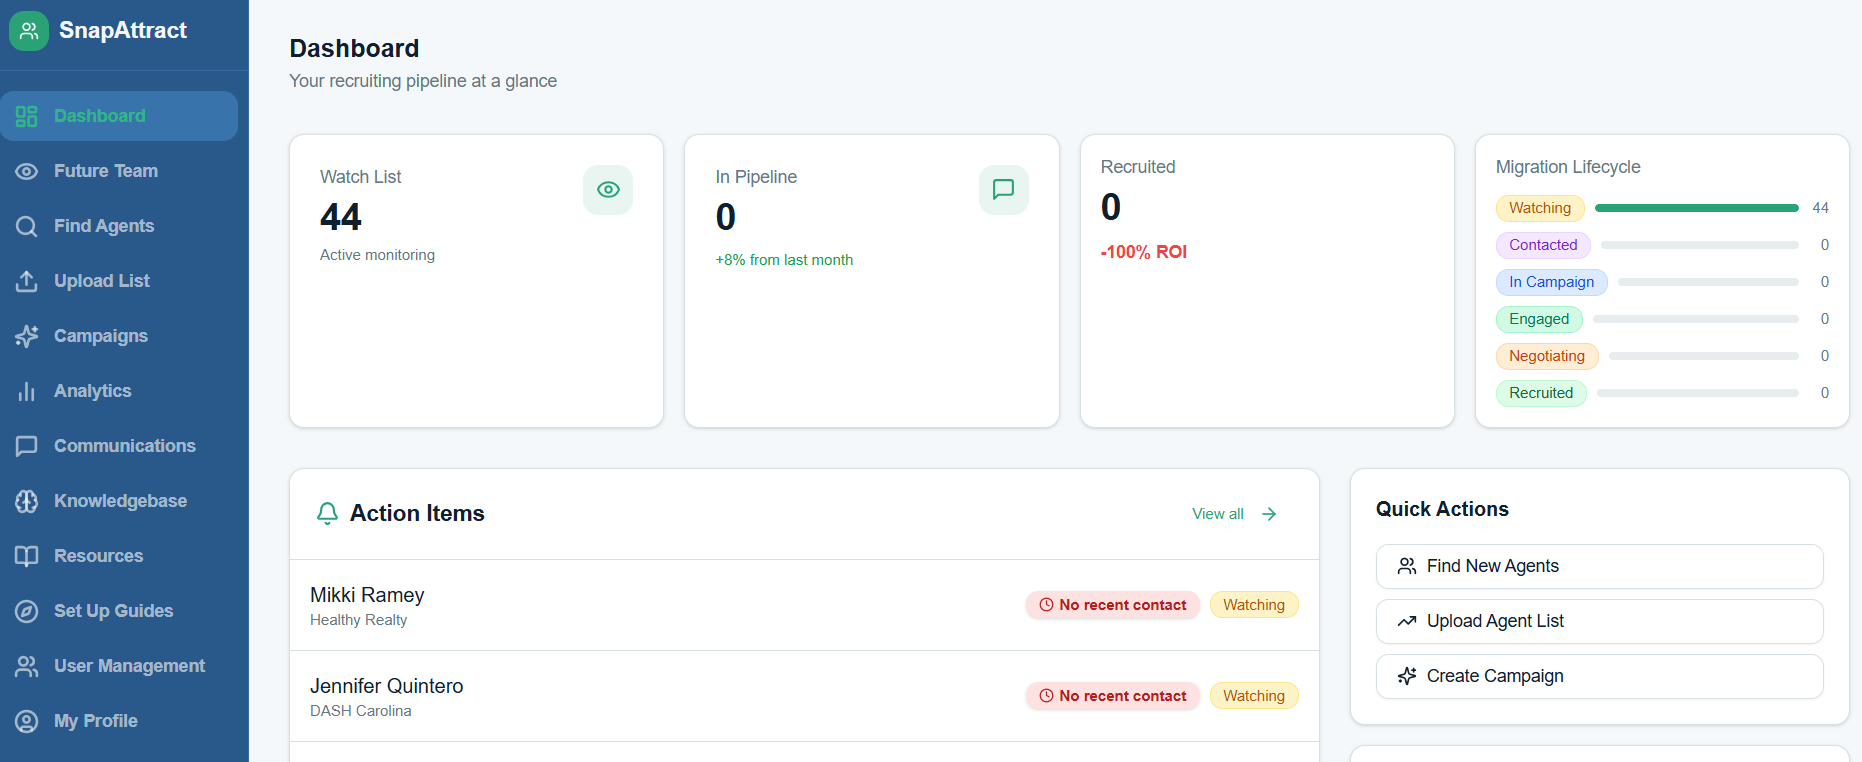Screen dimensions: 1862x762
Task: Open My Profile page
Action: click(119, 721)
